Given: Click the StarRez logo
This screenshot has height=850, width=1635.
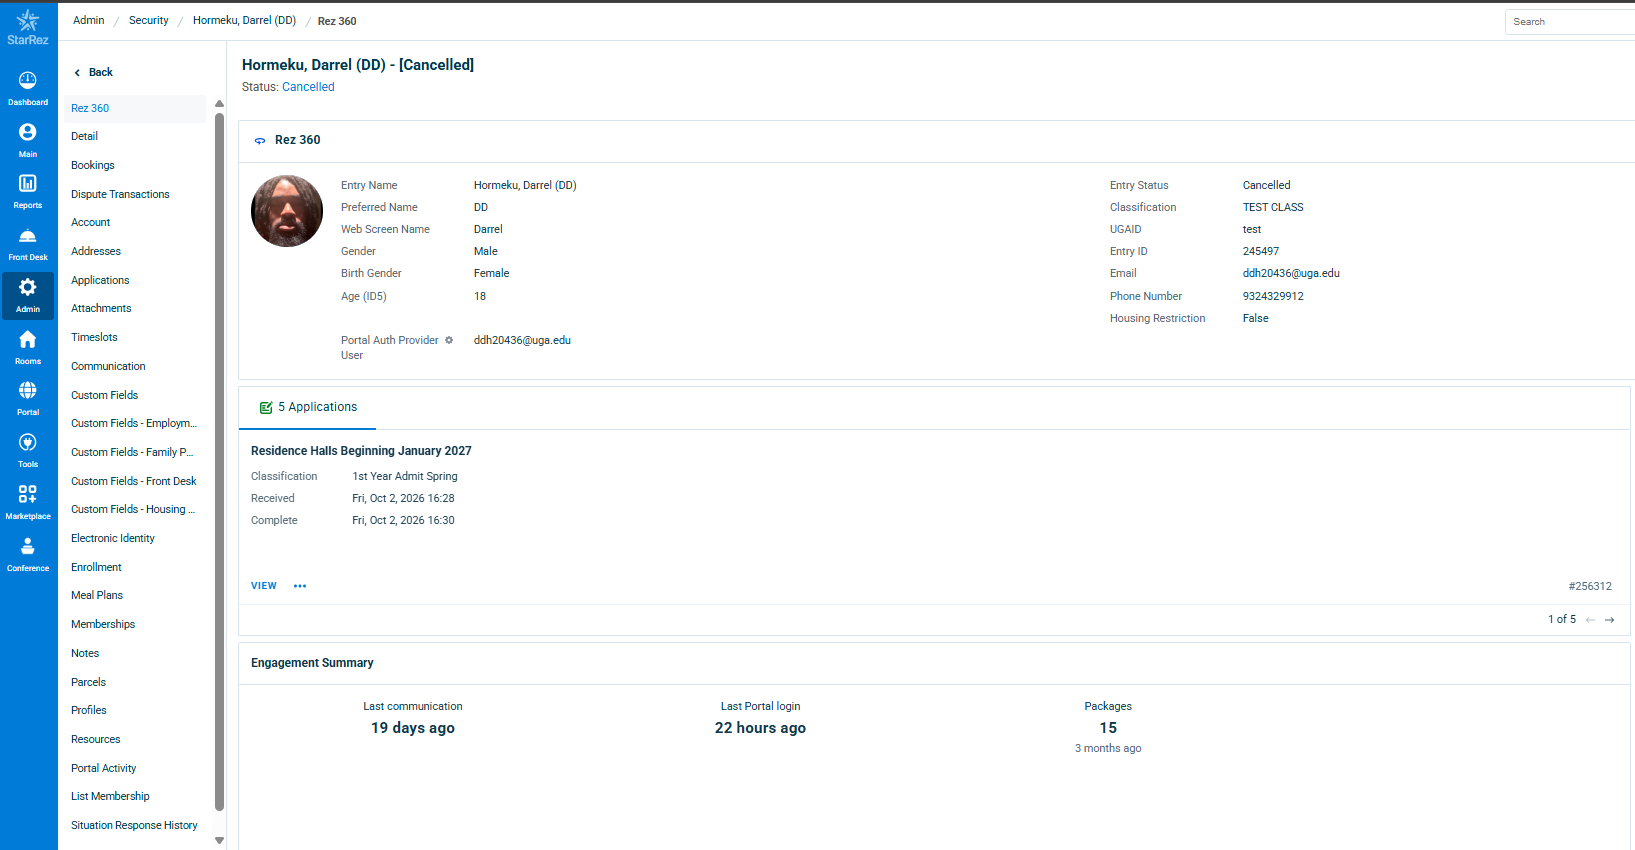Looking at the screenshot, I should (28, 27).
